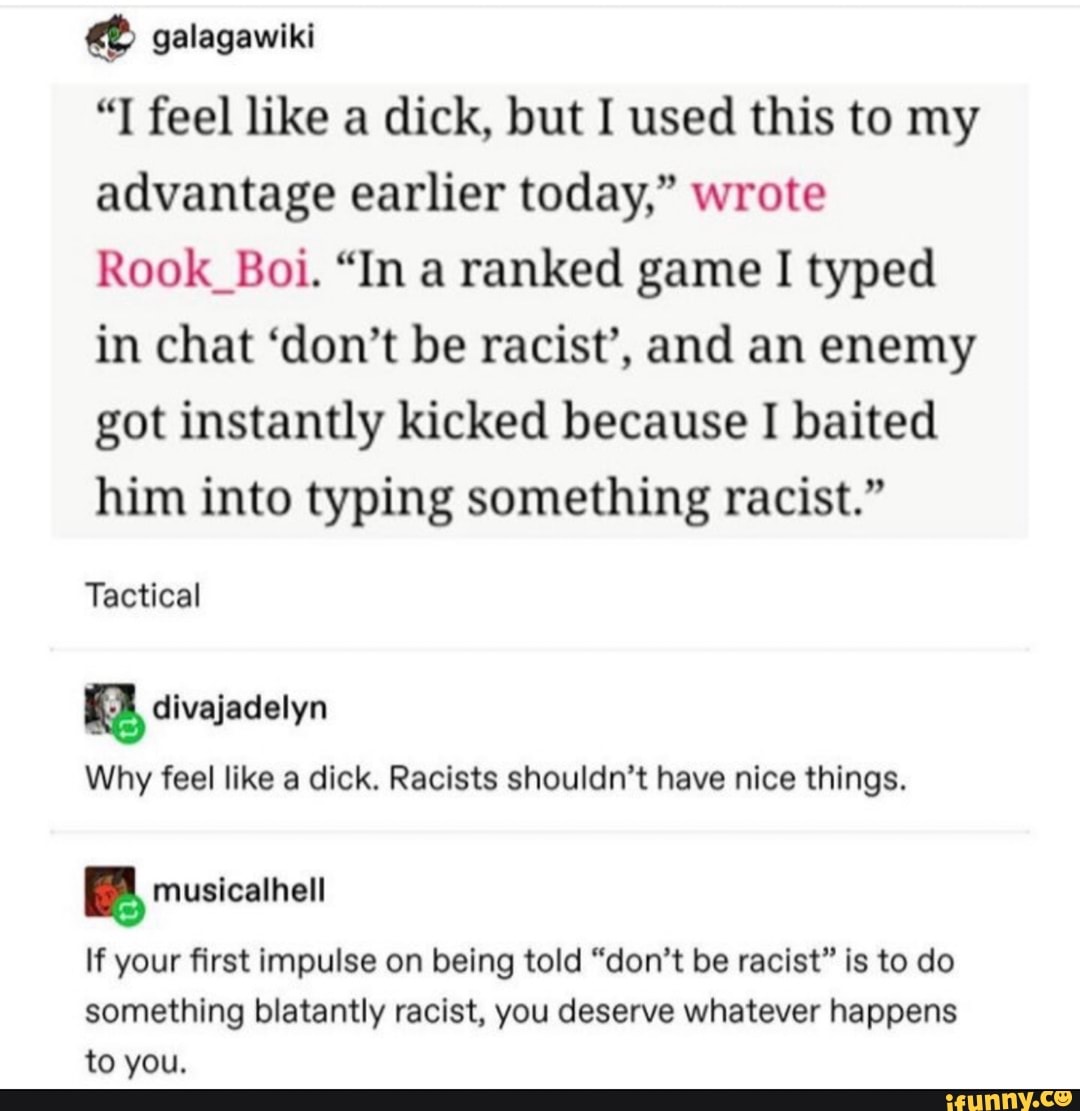The width and height of the screenshot is (1080, 1111).
Task: Click the green reblog badge on divajadelyn
Action: 130,729
